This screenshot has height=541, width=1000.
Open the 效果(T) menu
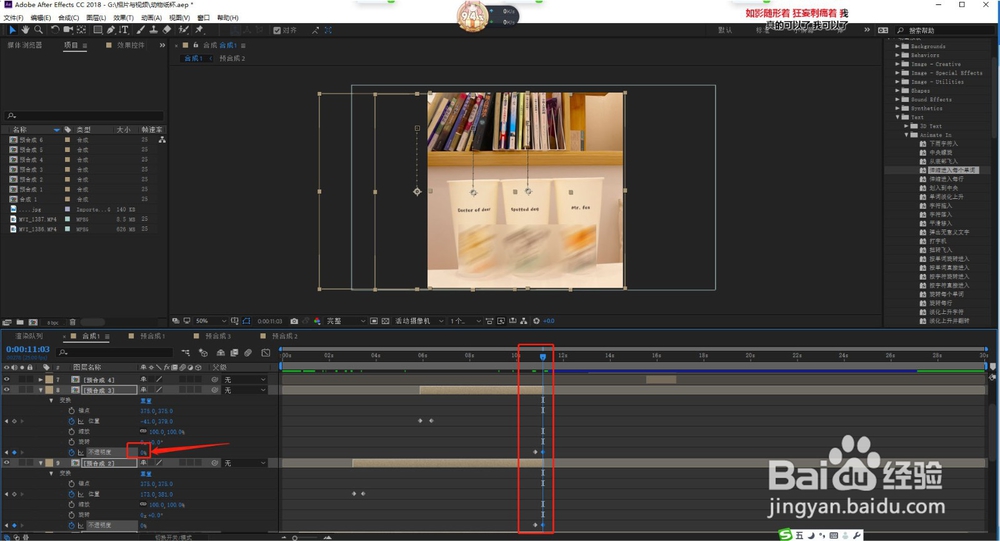(124, 18)
